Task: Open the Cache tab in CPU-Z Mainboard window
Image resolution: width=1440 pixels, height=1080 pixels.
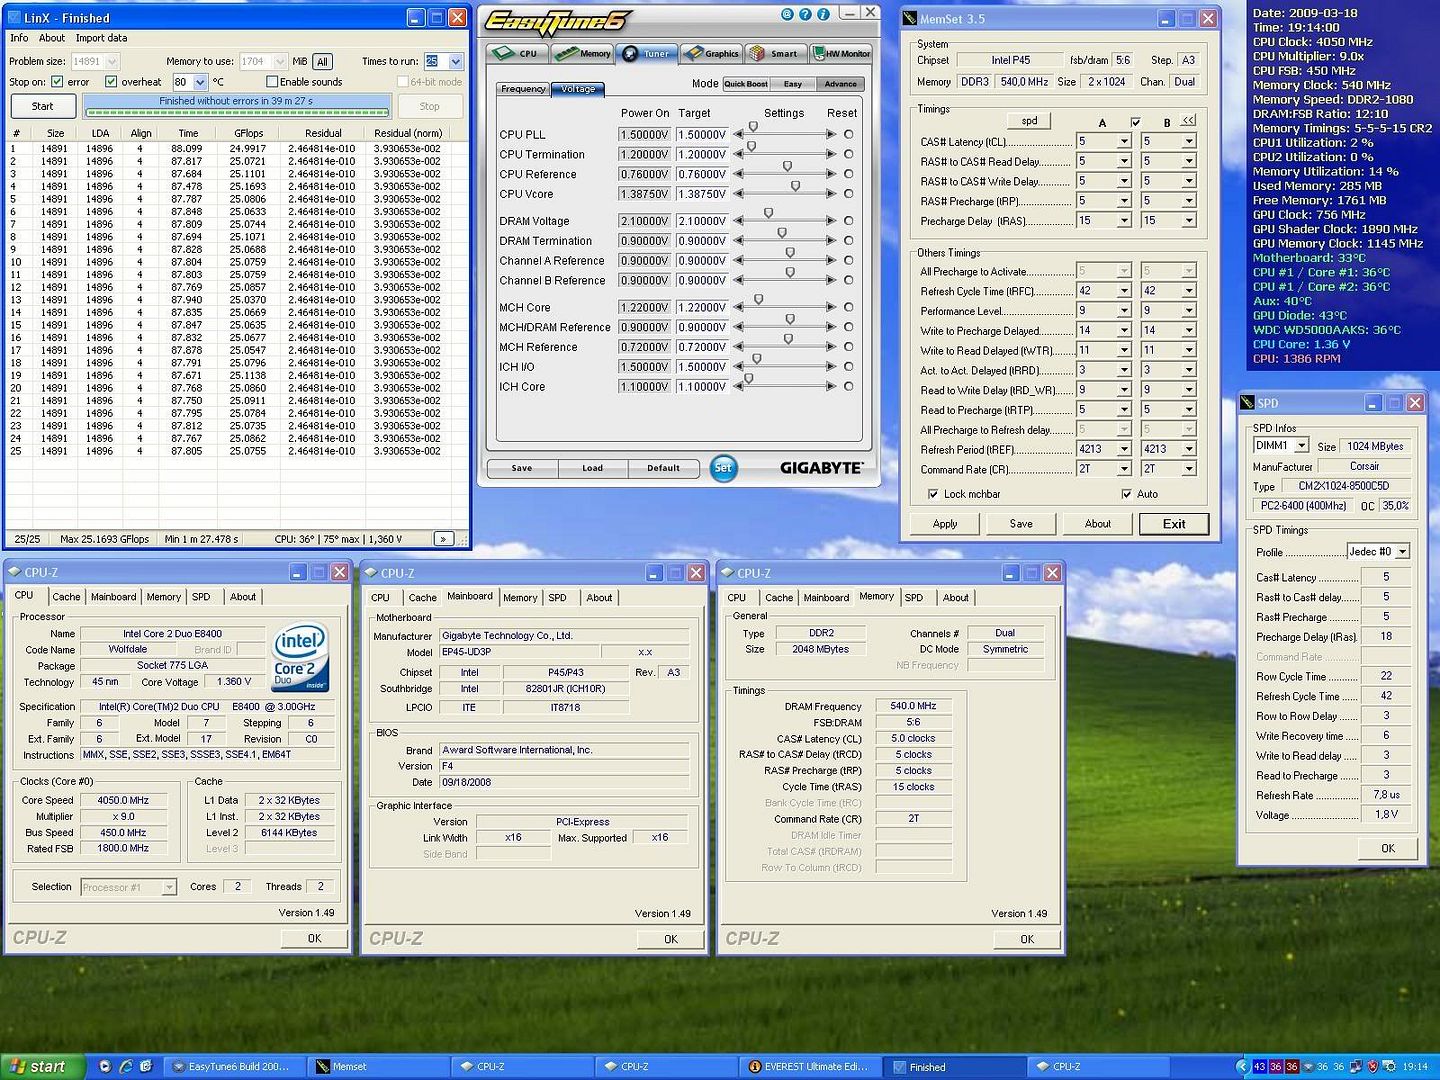Action: [x=422, y=598]
